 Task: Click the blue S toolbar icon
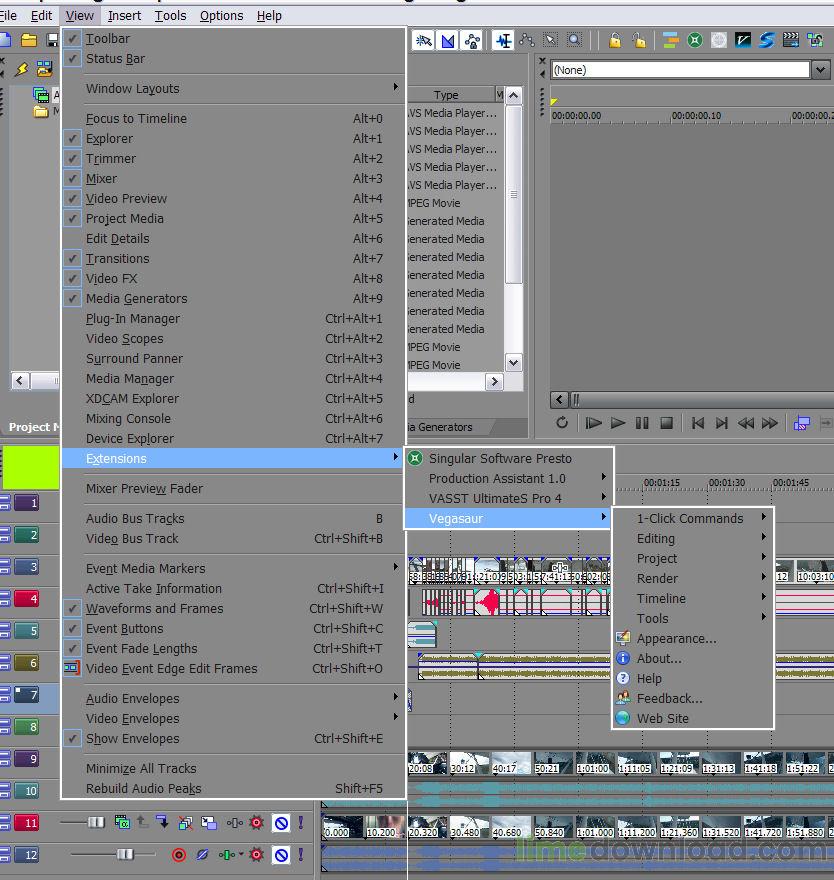(x=767, y=40)
